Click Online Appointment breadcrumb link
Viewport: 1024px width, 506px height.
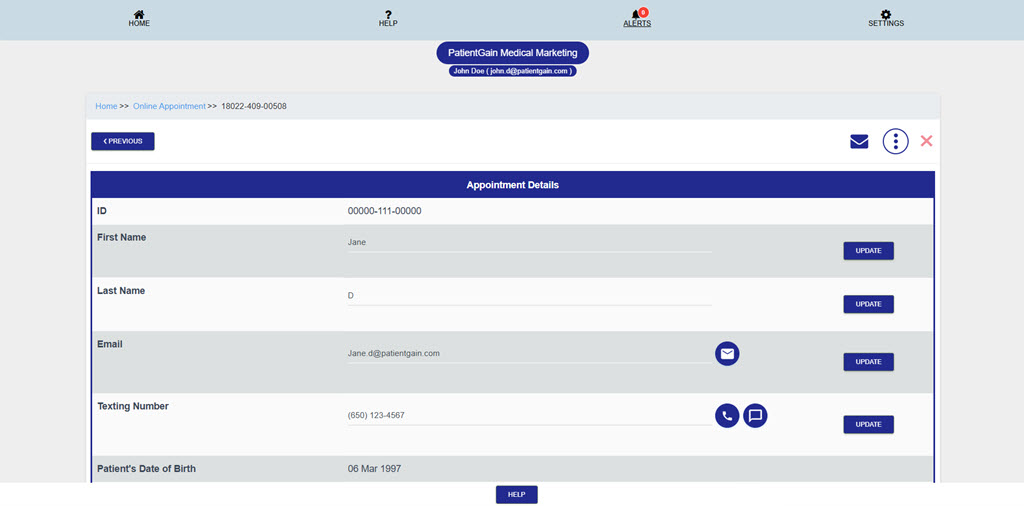(x=169, y=106)
